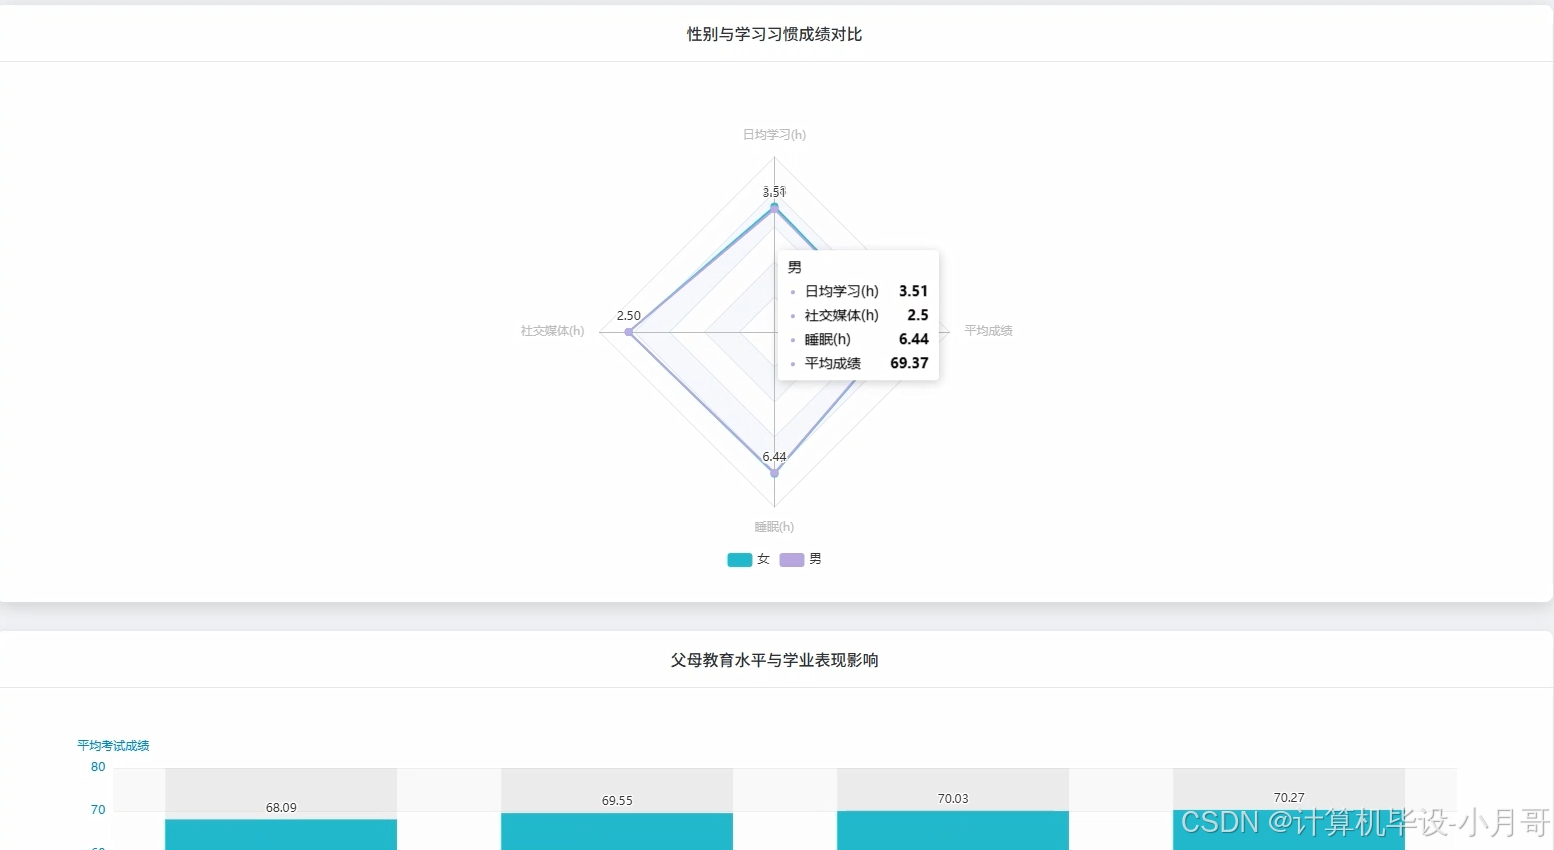Click the 日均学习(h) radar axis label
The height and width of the screenshot is (850, 1554).
pos(774,134)
